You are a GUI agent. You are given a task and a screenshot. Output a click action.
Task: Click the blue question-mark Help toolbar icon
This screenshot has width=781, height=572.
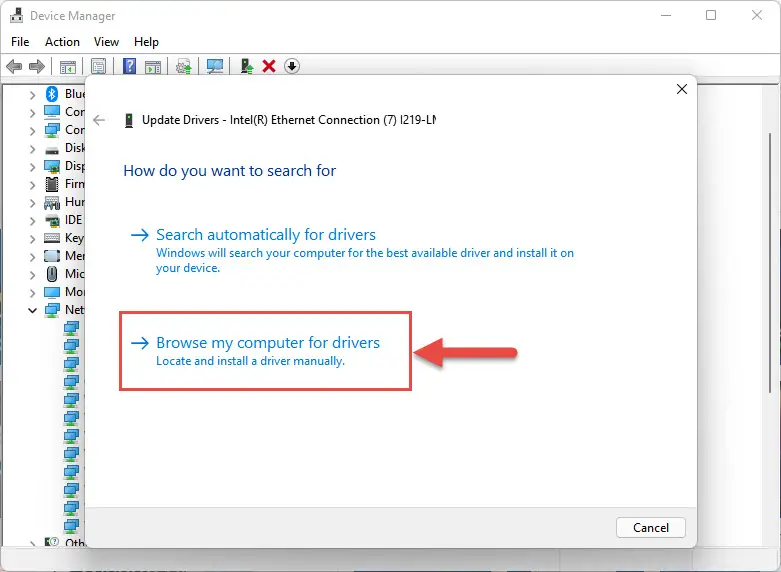[130, 66]
